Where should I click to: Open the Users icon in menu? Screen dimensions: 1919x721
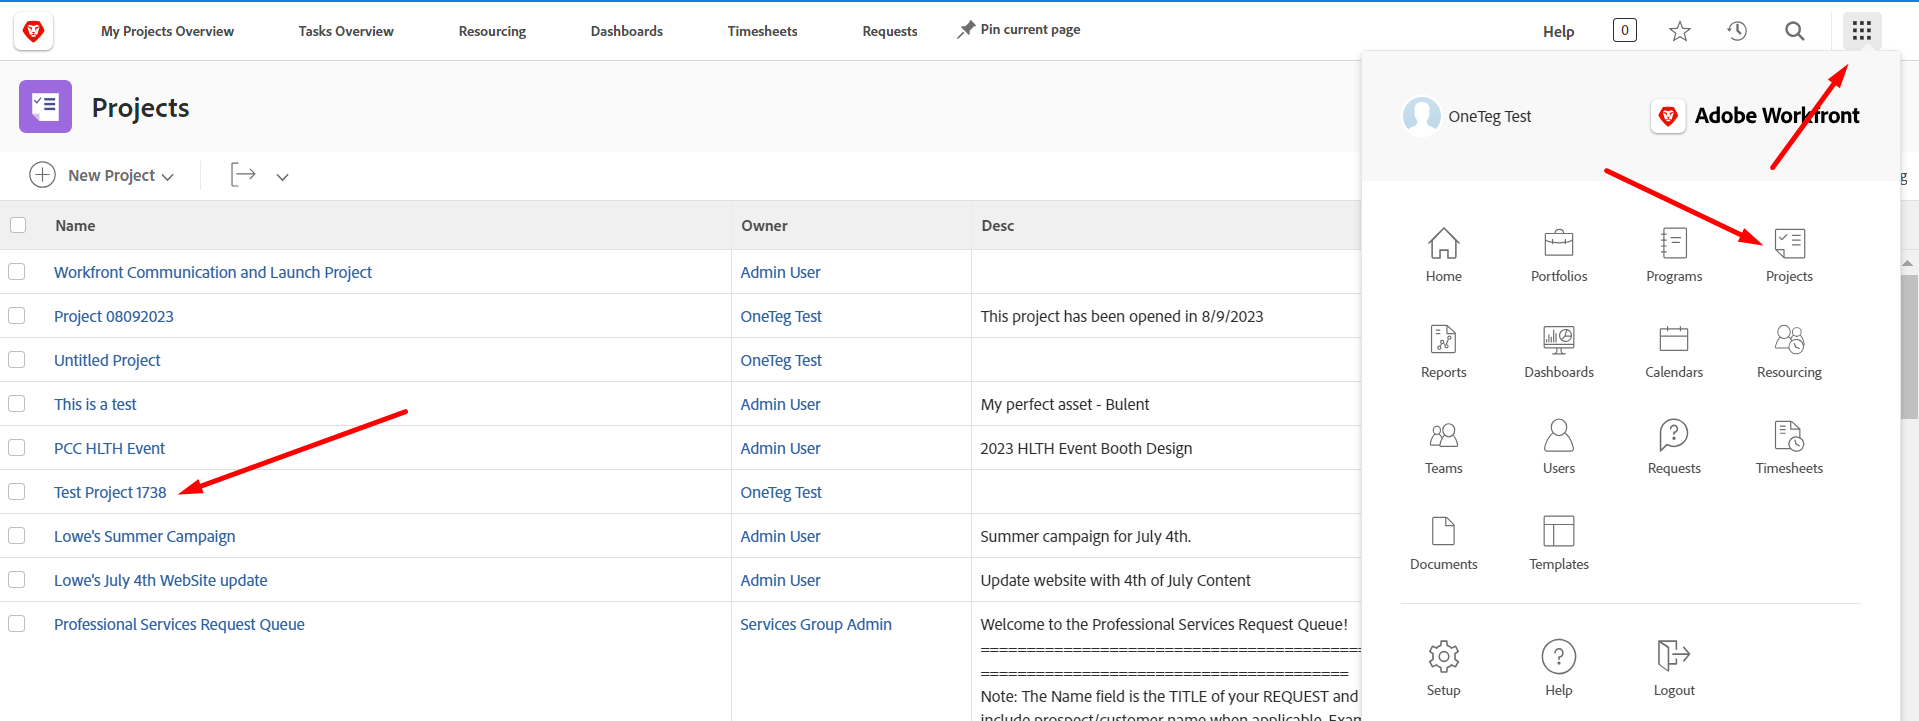point(1558,436)
